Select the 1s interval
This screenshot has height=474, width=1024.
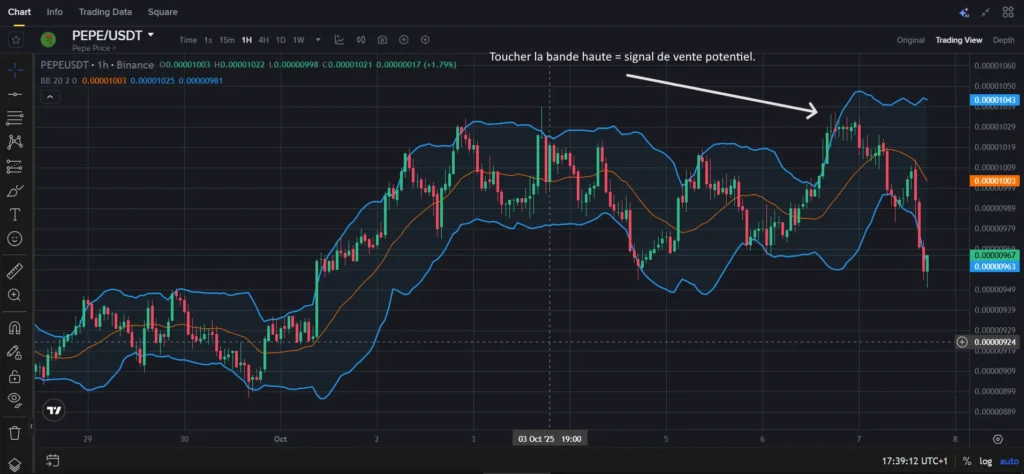208,40
